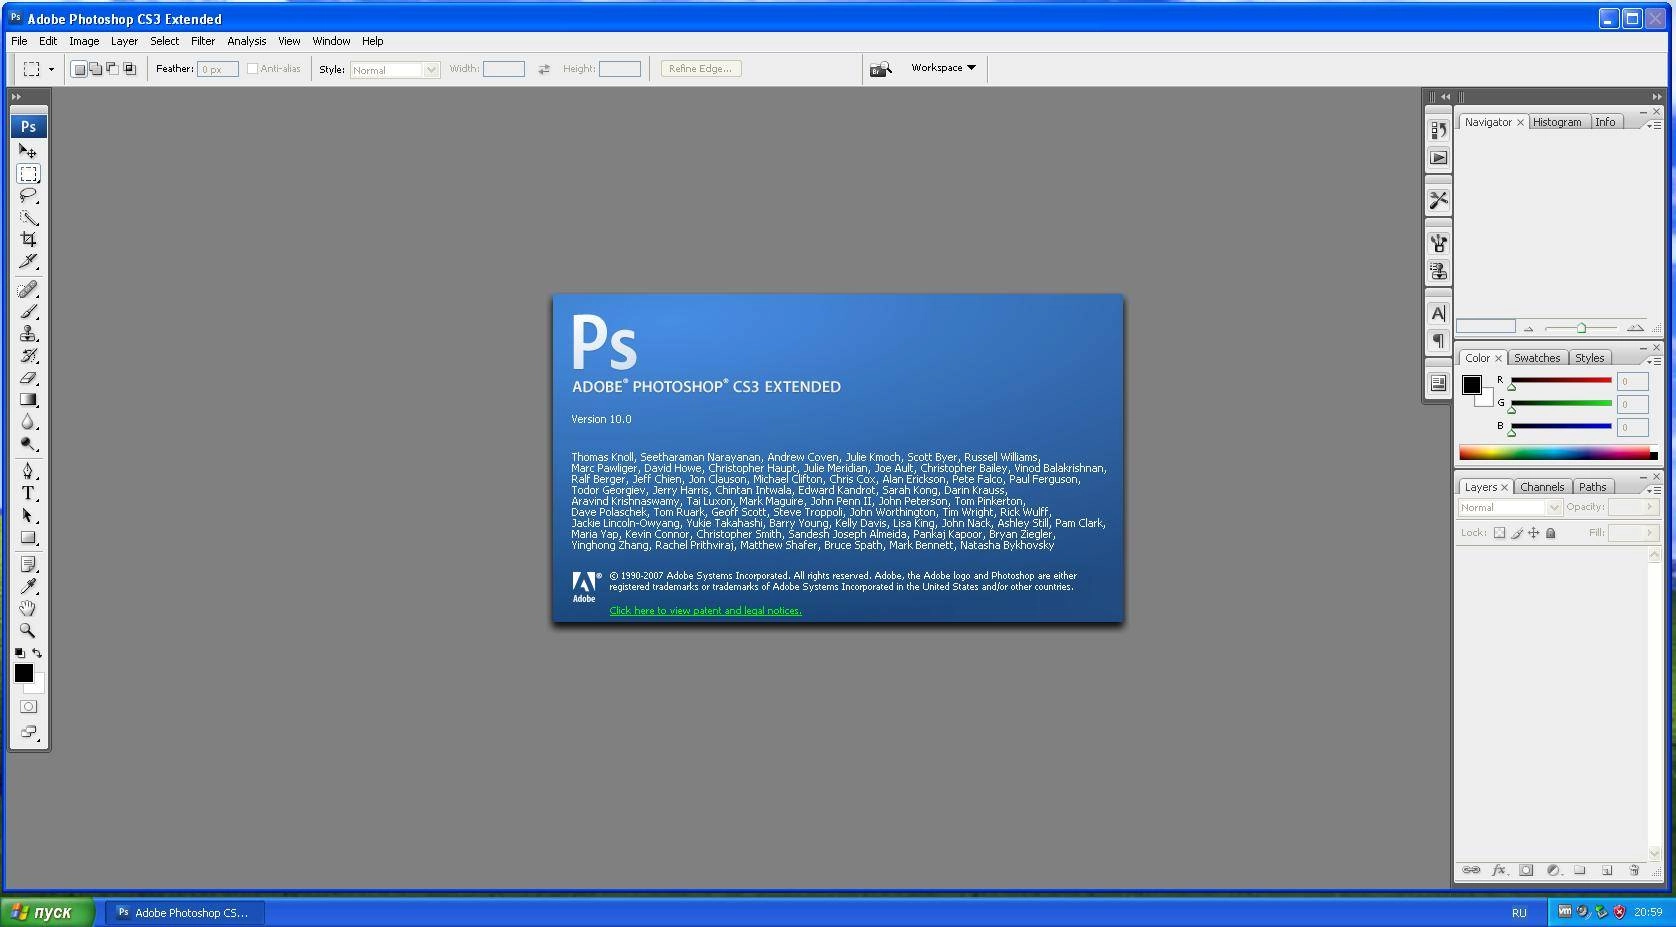Open the Windows Start button
The width and height of the screenshot is (1676, 927).
pos(48,912)
